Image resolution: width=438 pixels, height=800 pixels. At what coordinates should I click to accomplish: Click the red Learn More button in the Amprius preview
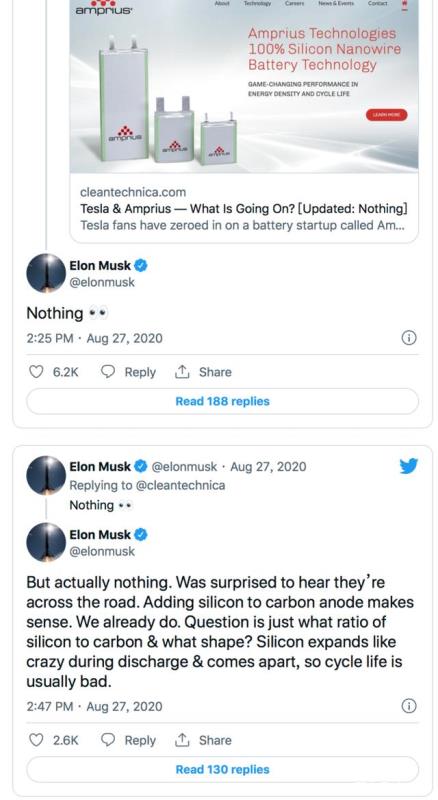tap(386, 115)
